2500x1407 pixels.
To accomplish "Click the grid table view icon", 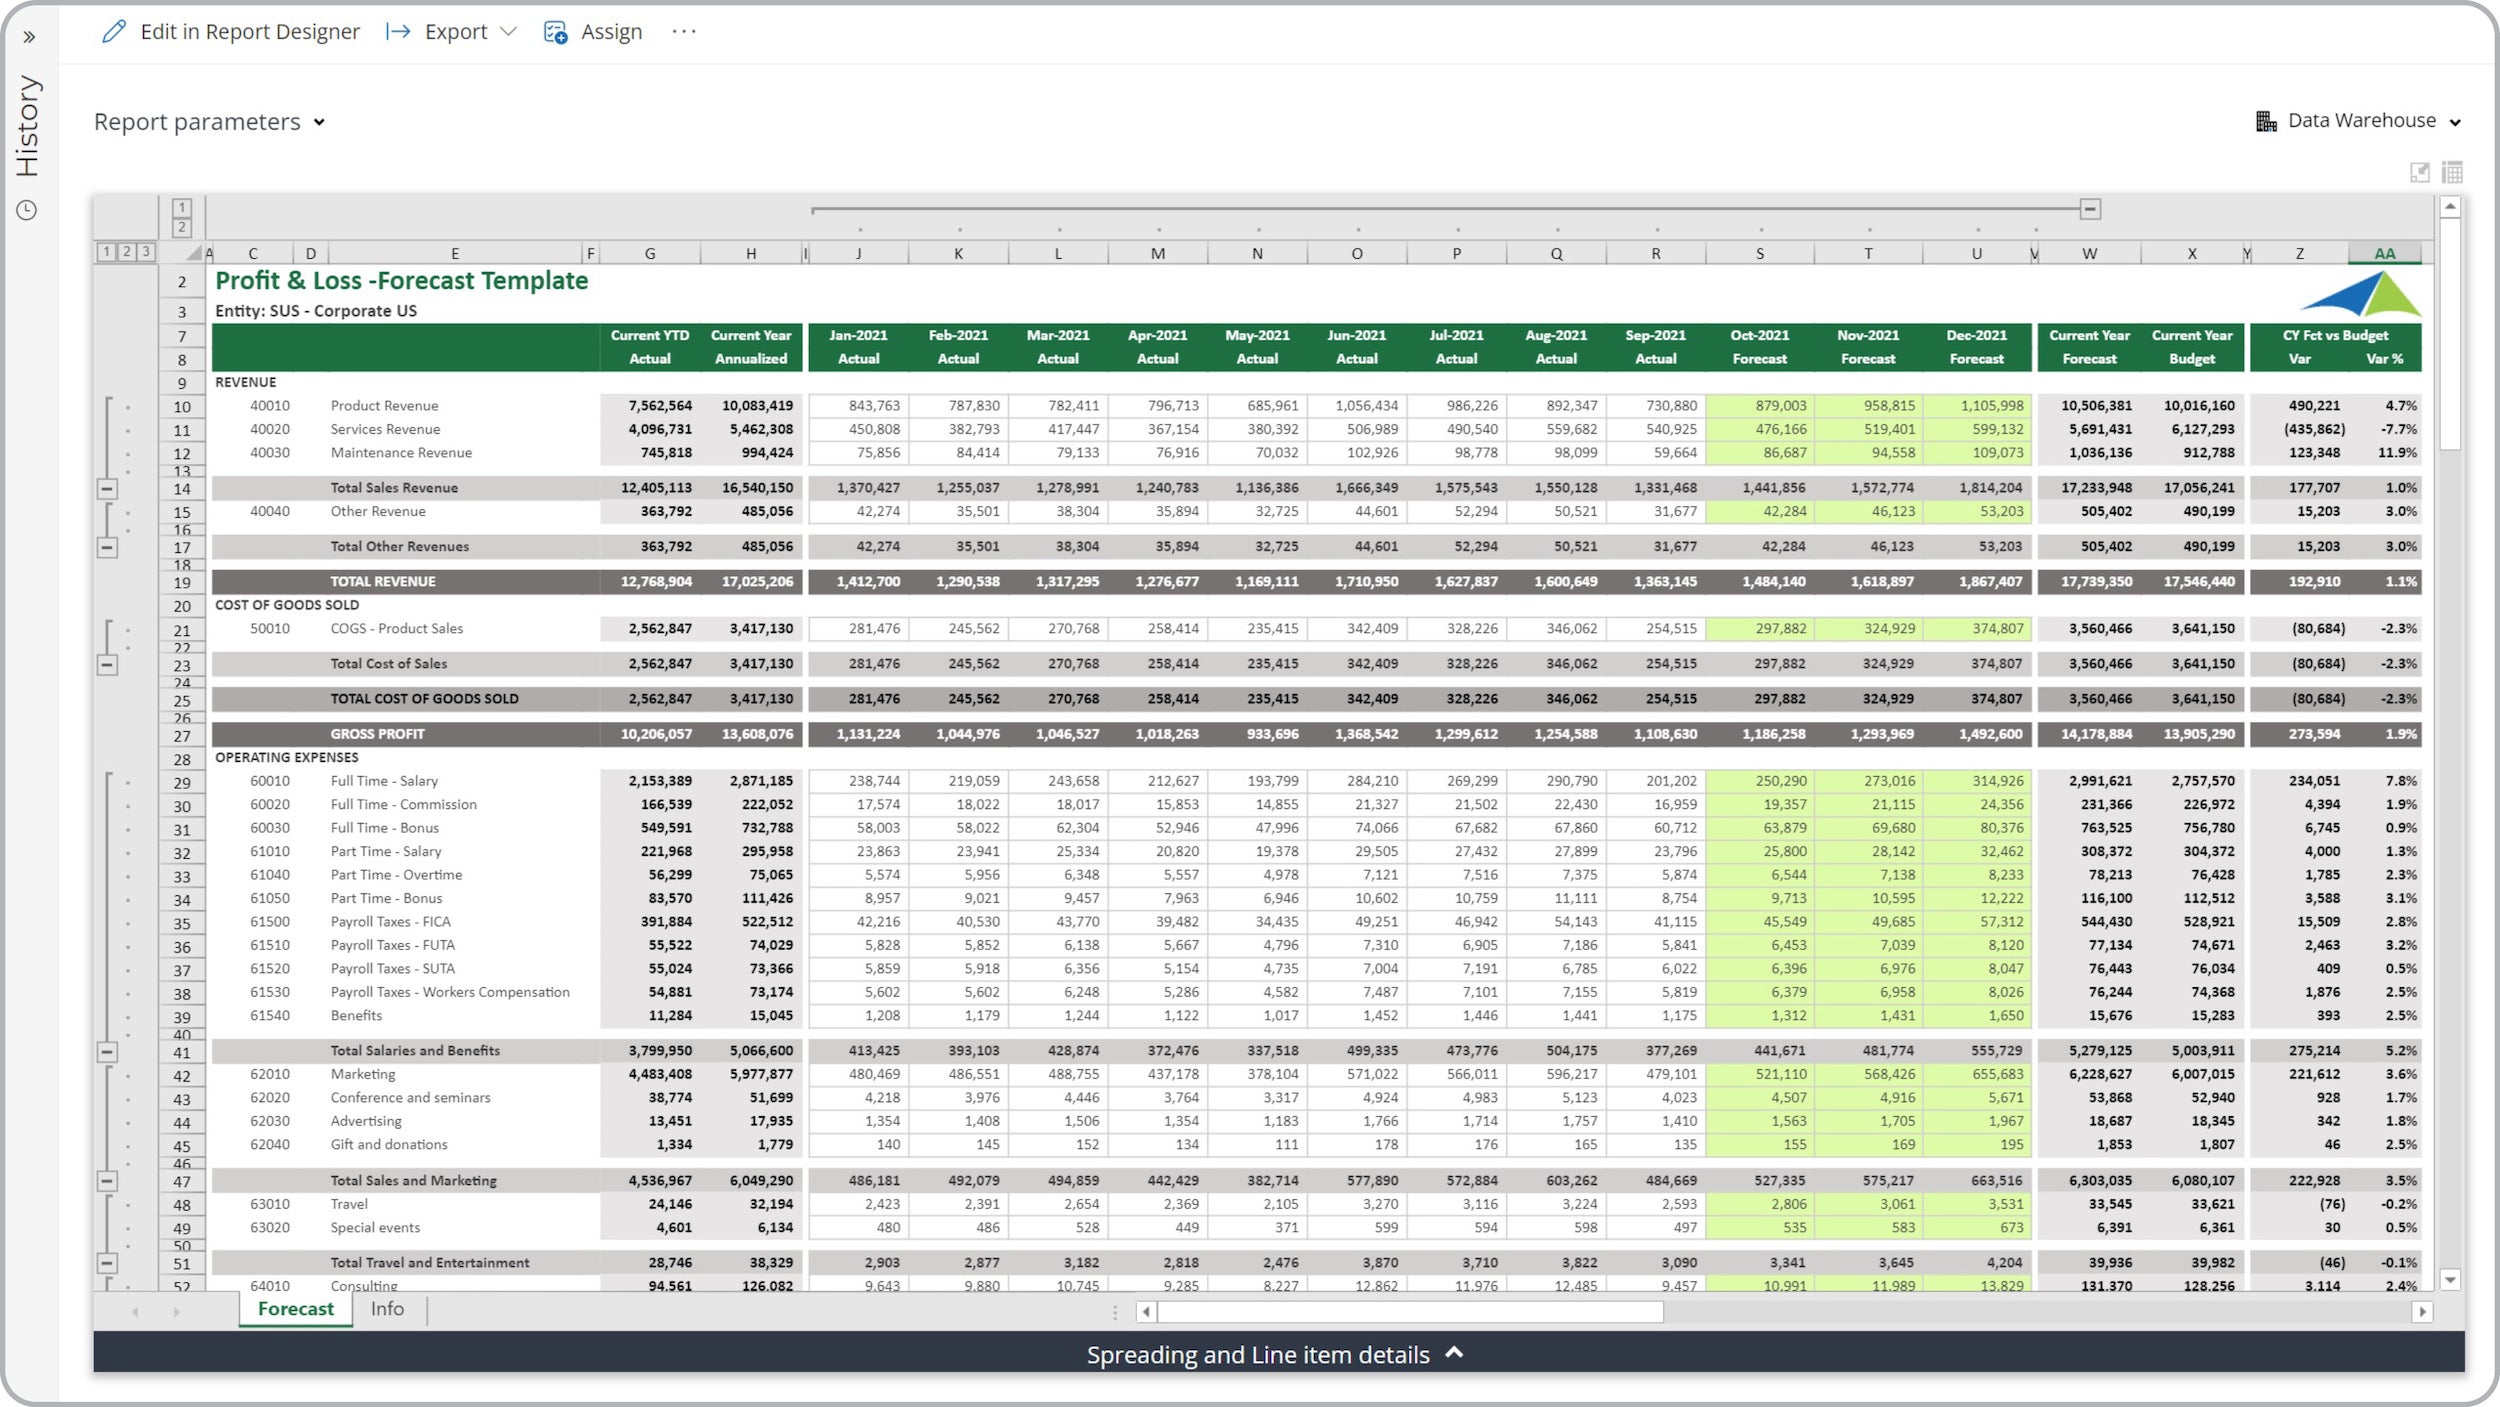I will click(2452, 172).
